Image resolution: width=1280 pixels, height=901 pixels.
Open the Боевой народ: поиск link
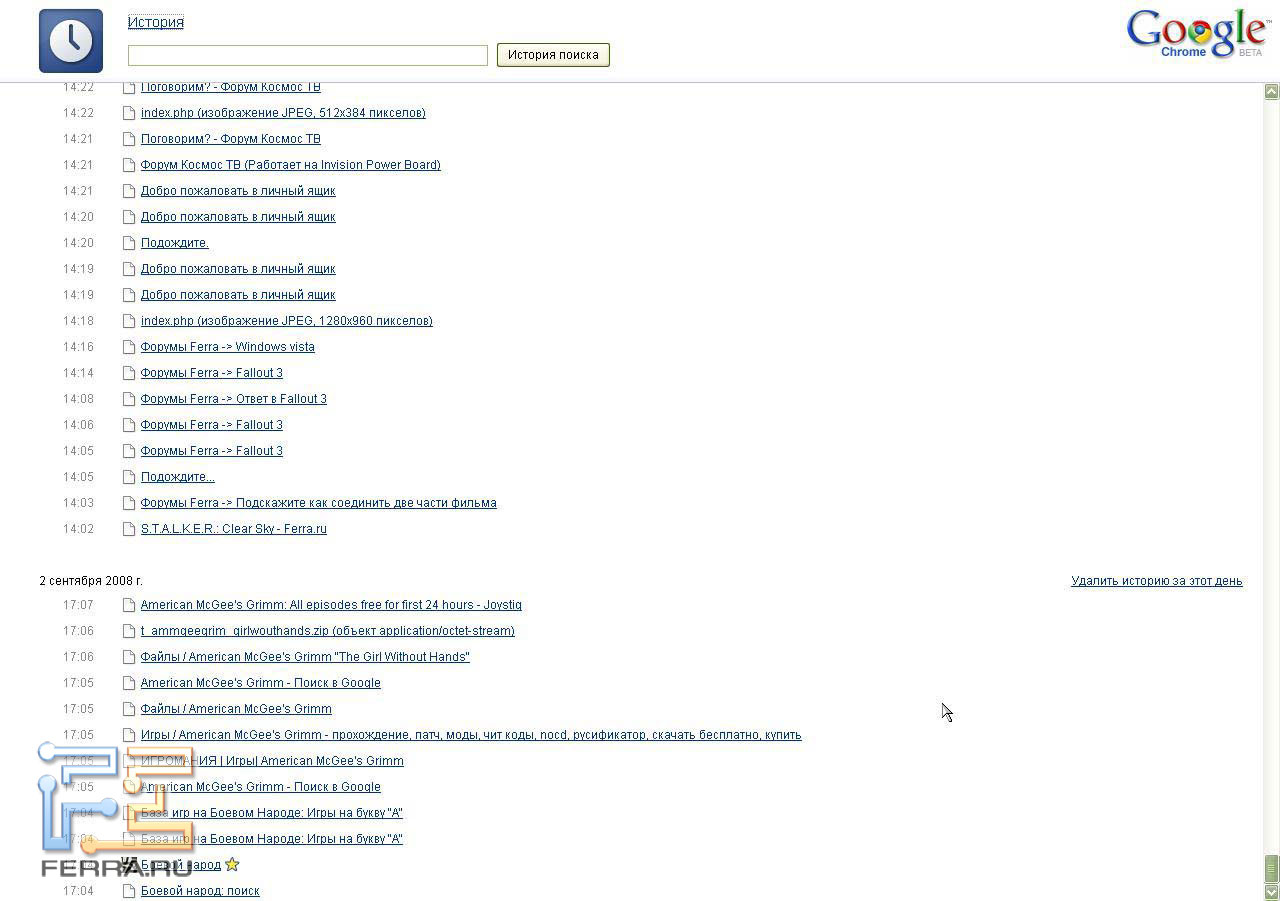point(200,891)
